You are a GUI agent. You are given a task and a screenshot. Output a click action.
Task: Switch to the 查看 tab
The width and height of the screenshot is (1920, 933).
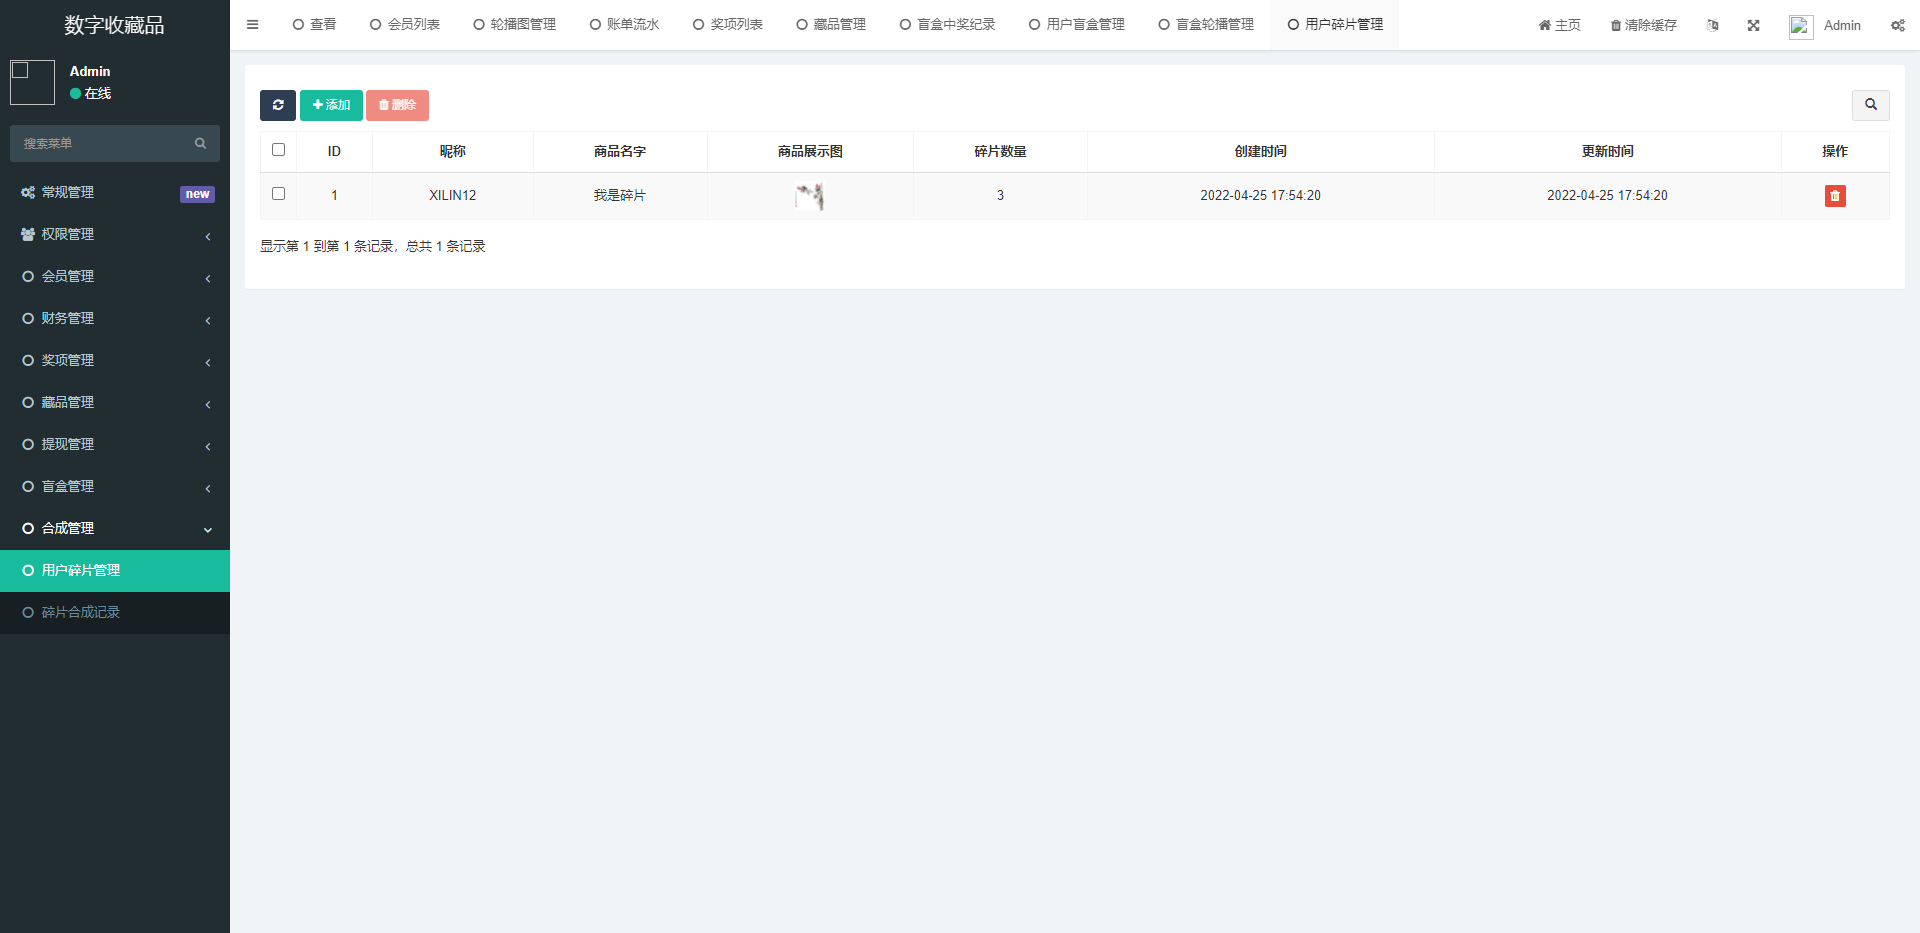click(314, 25)
